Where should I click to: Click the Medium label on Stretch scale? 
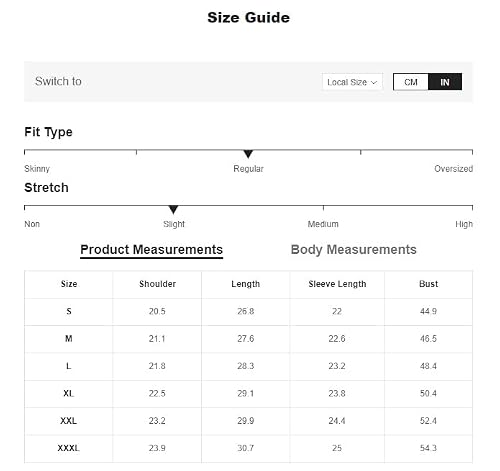[x=323, y=224]
